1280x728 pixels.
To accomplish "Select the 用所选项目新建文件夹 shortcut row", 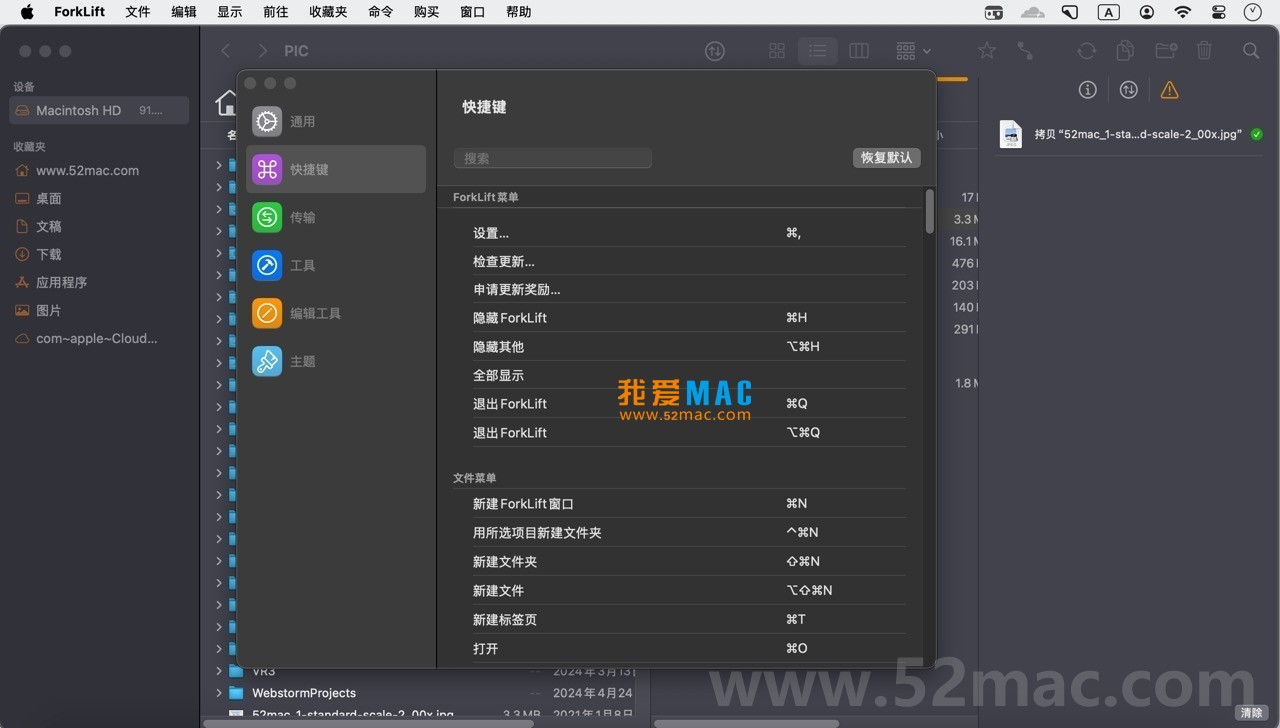I will coord(688,533).
